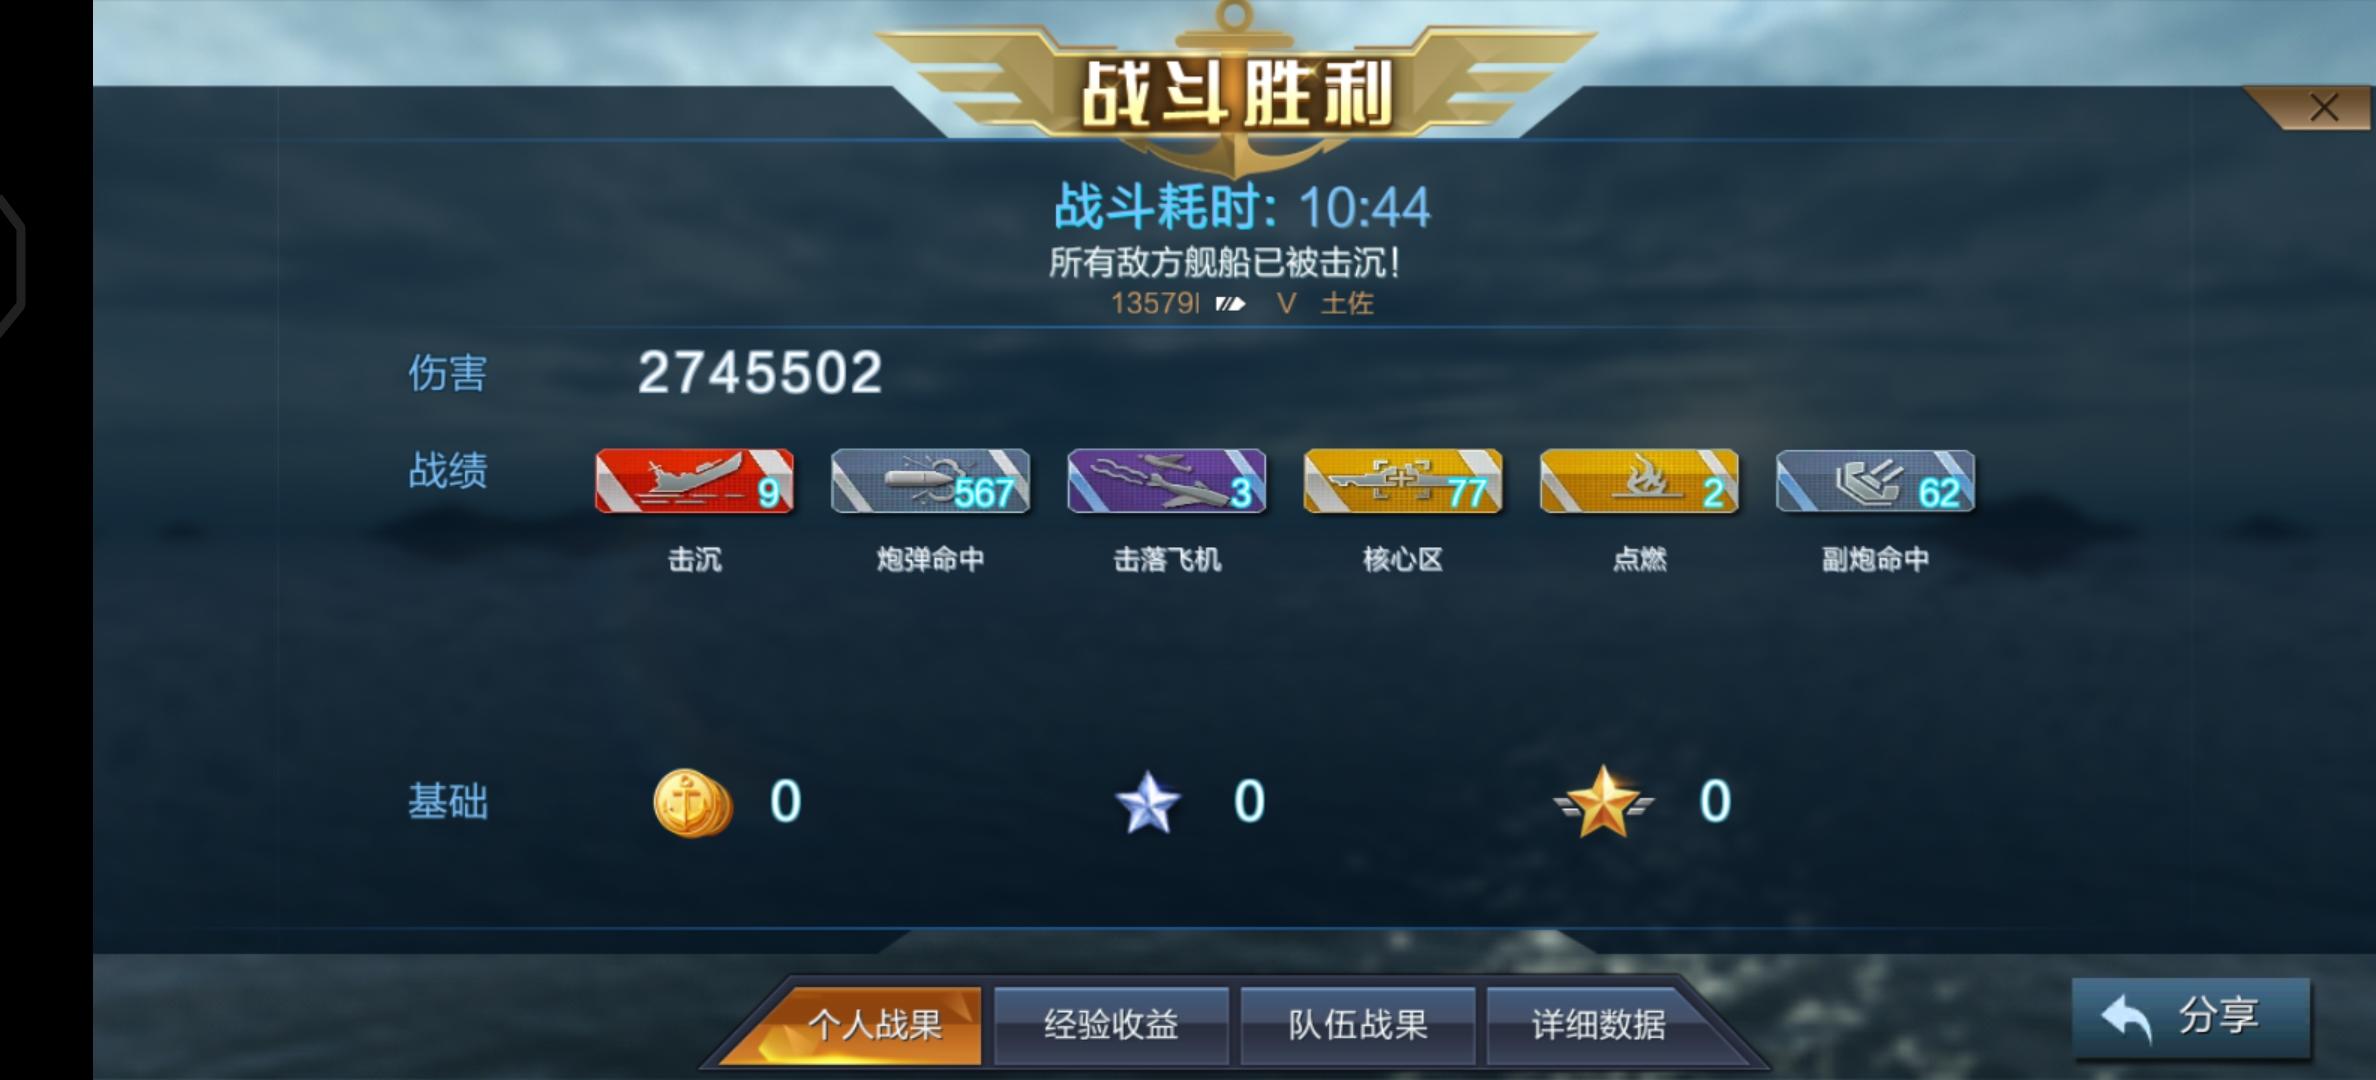Click the damage total 2745502

[760, 372]
